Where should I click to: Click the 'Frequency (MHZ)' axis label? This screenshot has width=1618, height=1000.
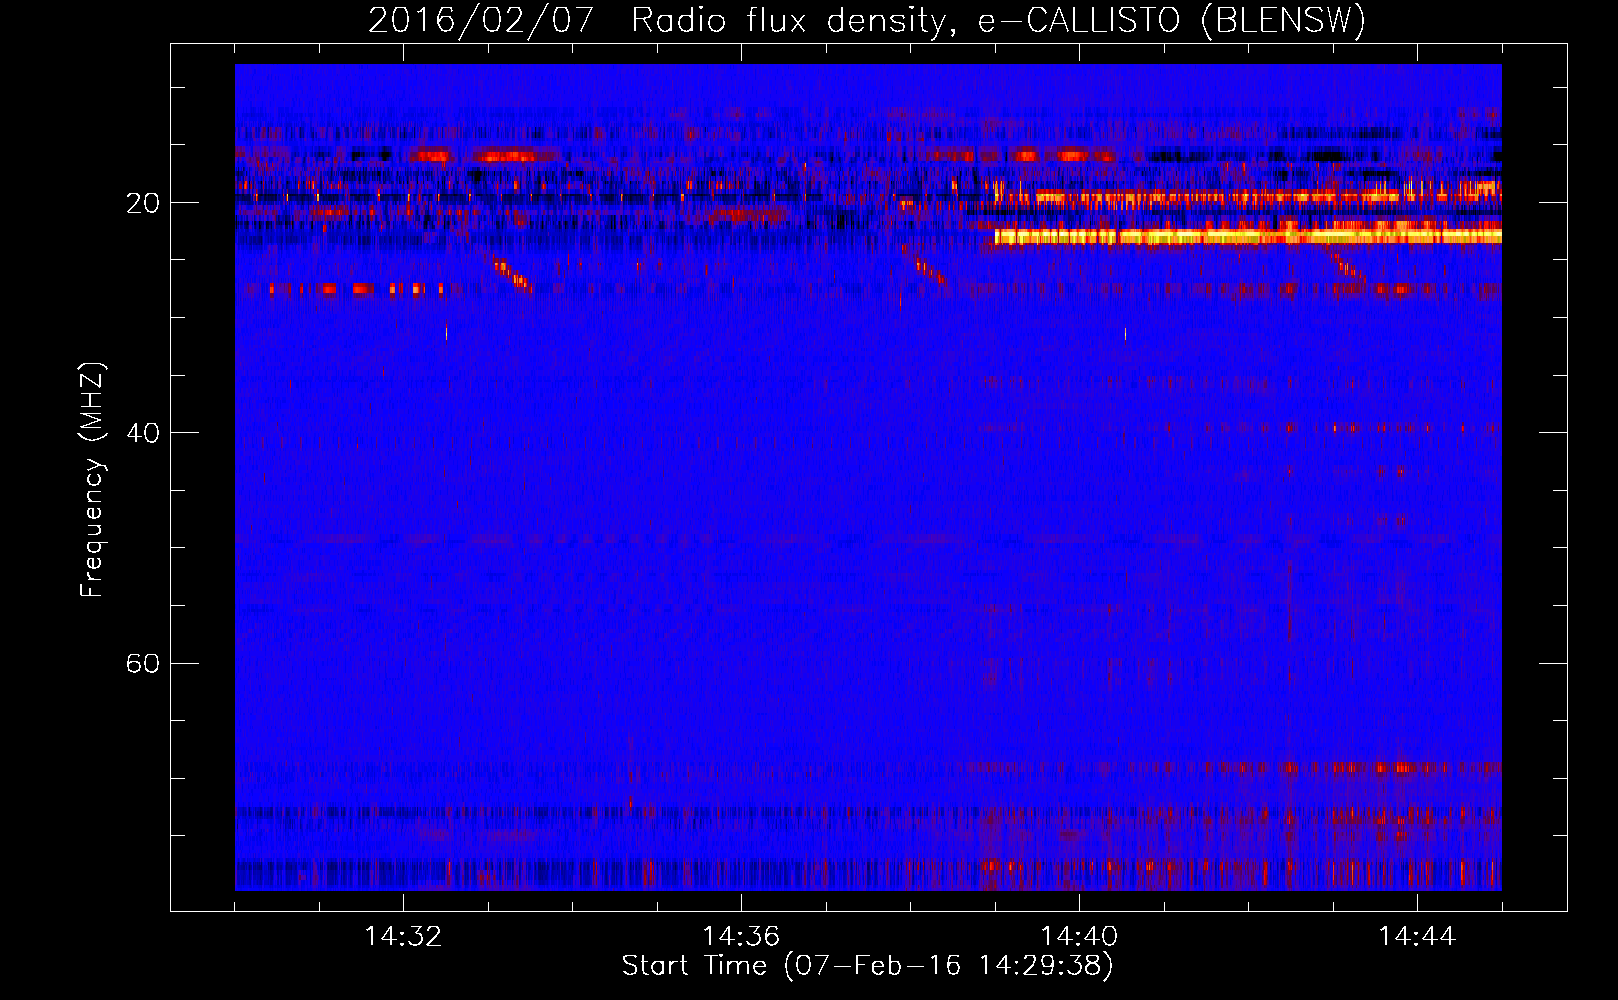[x=92, y=480]
